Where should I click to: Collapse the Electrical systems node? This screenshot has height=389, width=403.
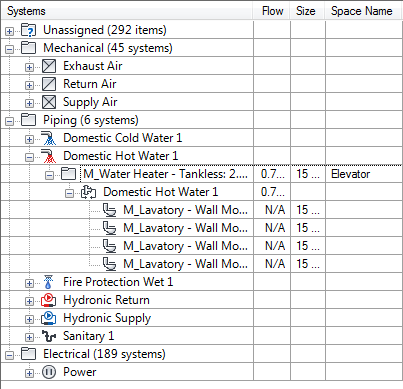click(x=9, y=355)
